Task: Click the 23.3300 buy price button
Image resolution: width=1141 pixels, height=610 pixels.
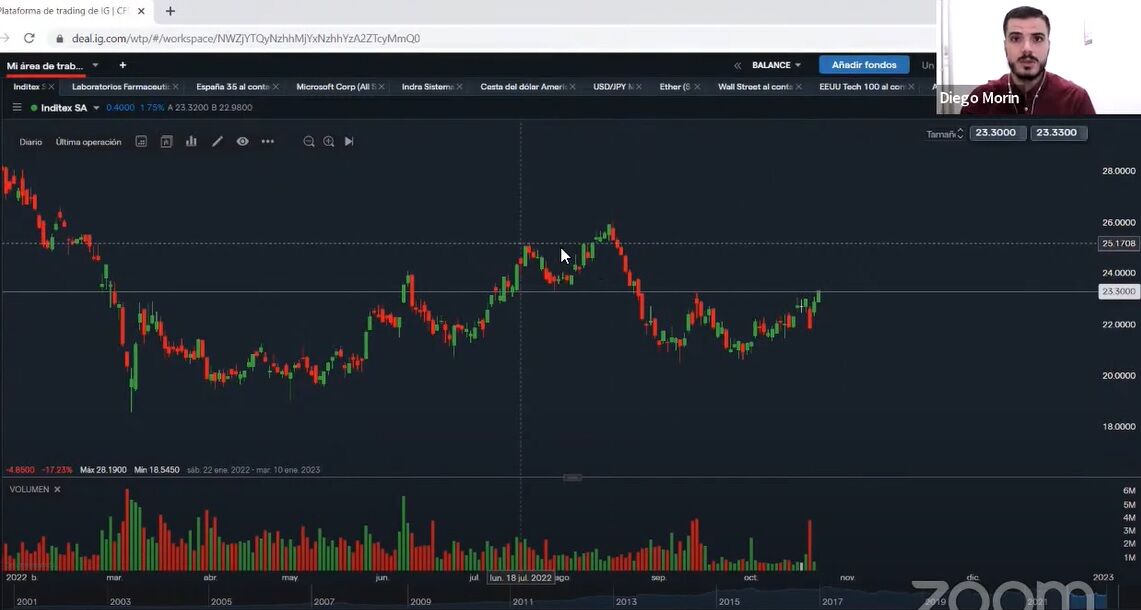Action: (1059, 132)
